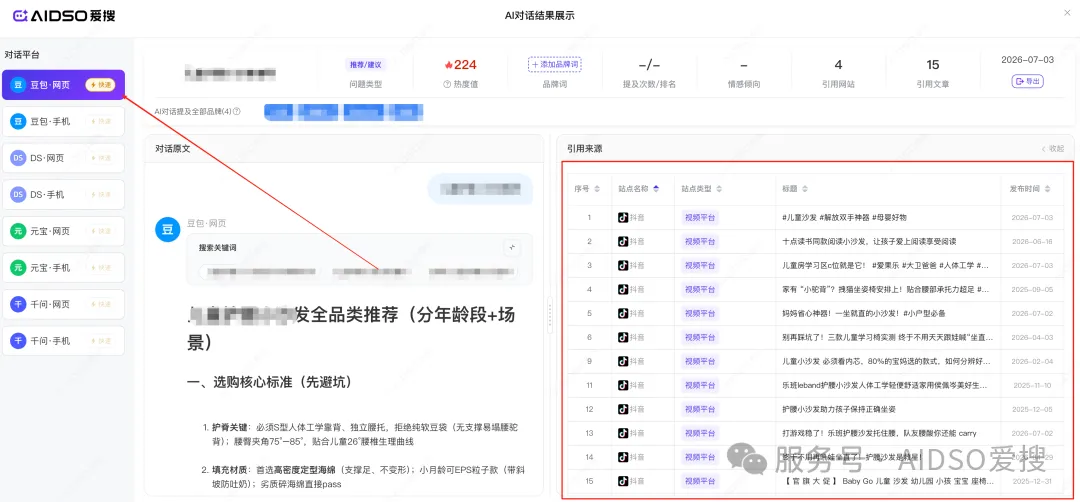The image size is (1080, 502).
Task: Click the 豆 avatar in the conversation
Action: pos(167,229)
